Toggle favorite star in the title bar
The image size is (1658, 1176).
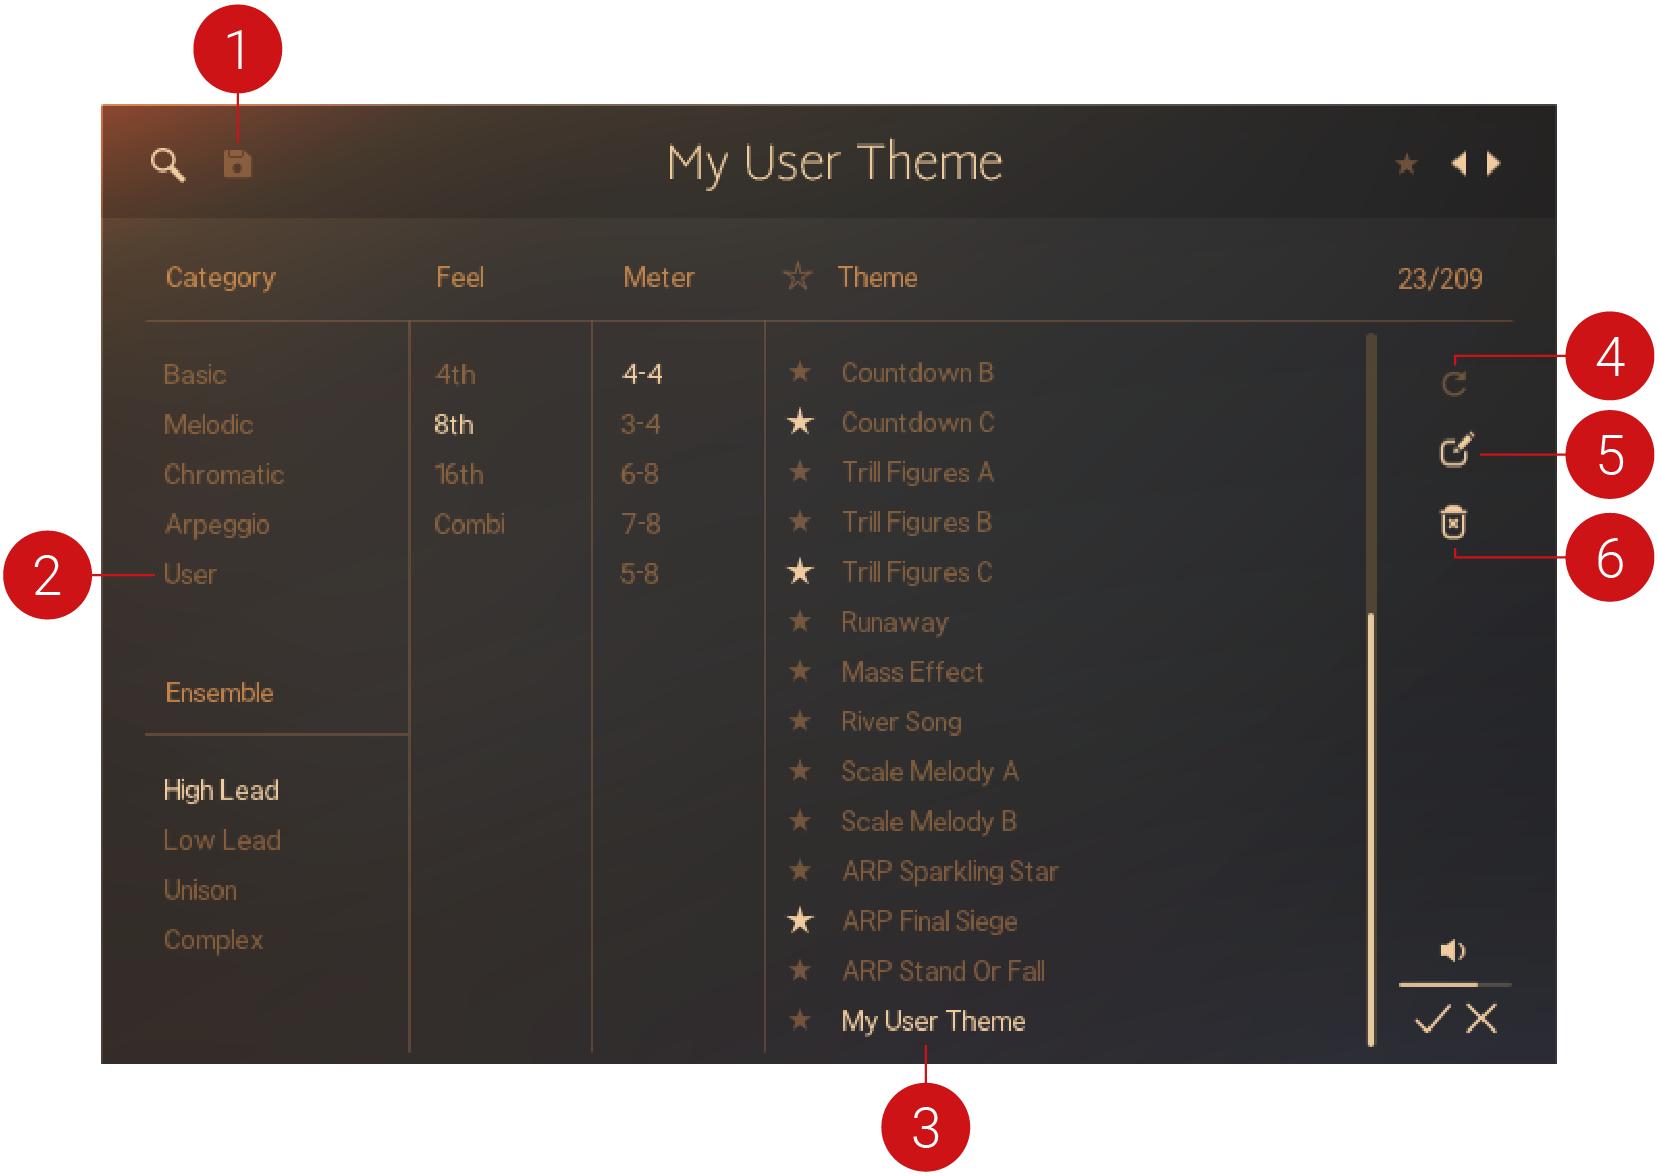[x=1406, y=164]
